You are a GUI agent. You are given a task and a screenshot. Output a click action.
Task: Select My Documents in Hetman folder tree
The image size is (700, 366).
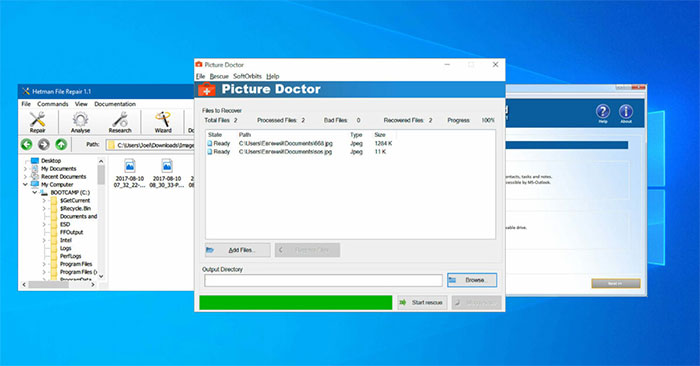pyautogui.click(x=58, y=168)
